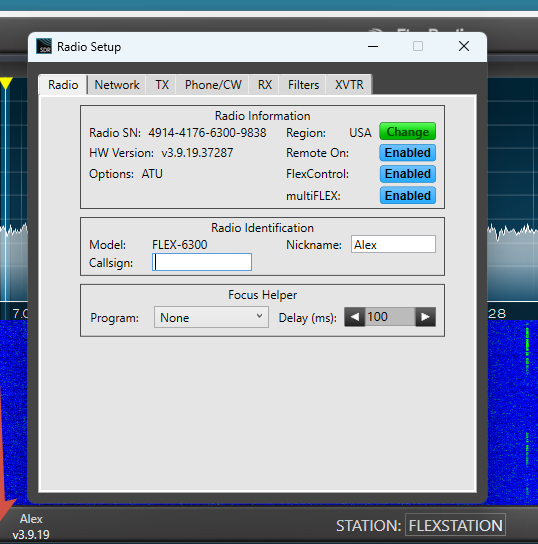Toggle FlexControl Enabled button
The image size is (538, 544).
408,174
